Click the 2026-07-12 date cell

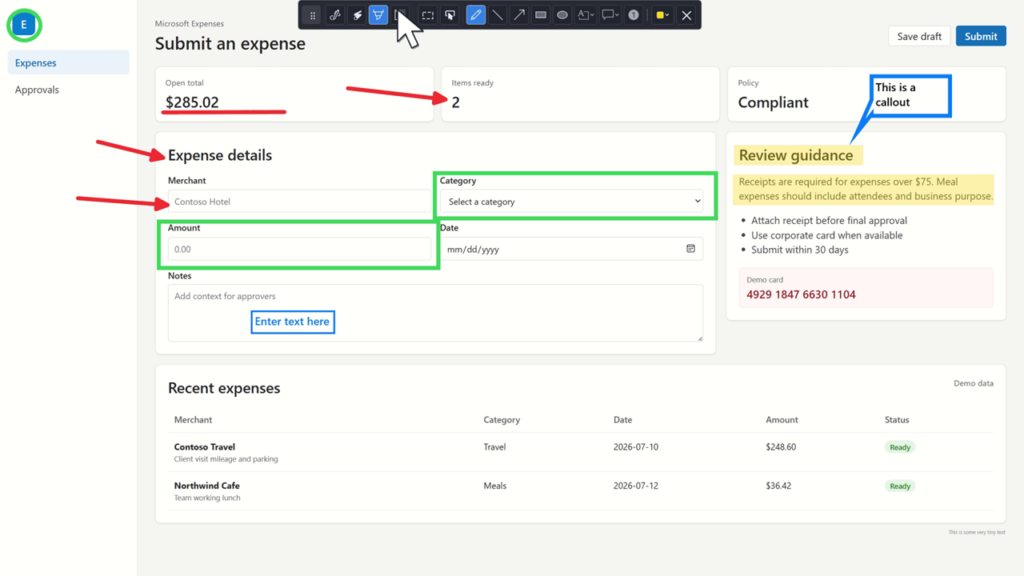point(635,485)
